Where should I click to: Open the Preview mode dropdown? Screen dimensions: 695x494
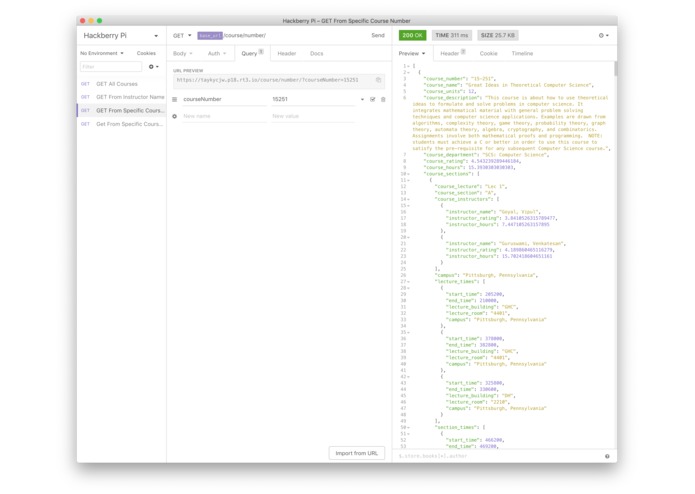412,53
